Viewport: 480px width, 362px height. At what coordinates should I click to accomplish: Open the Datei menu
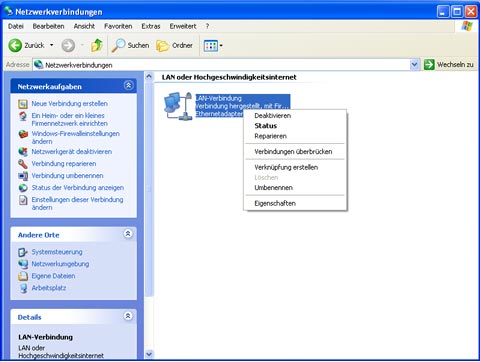point(16,26)
